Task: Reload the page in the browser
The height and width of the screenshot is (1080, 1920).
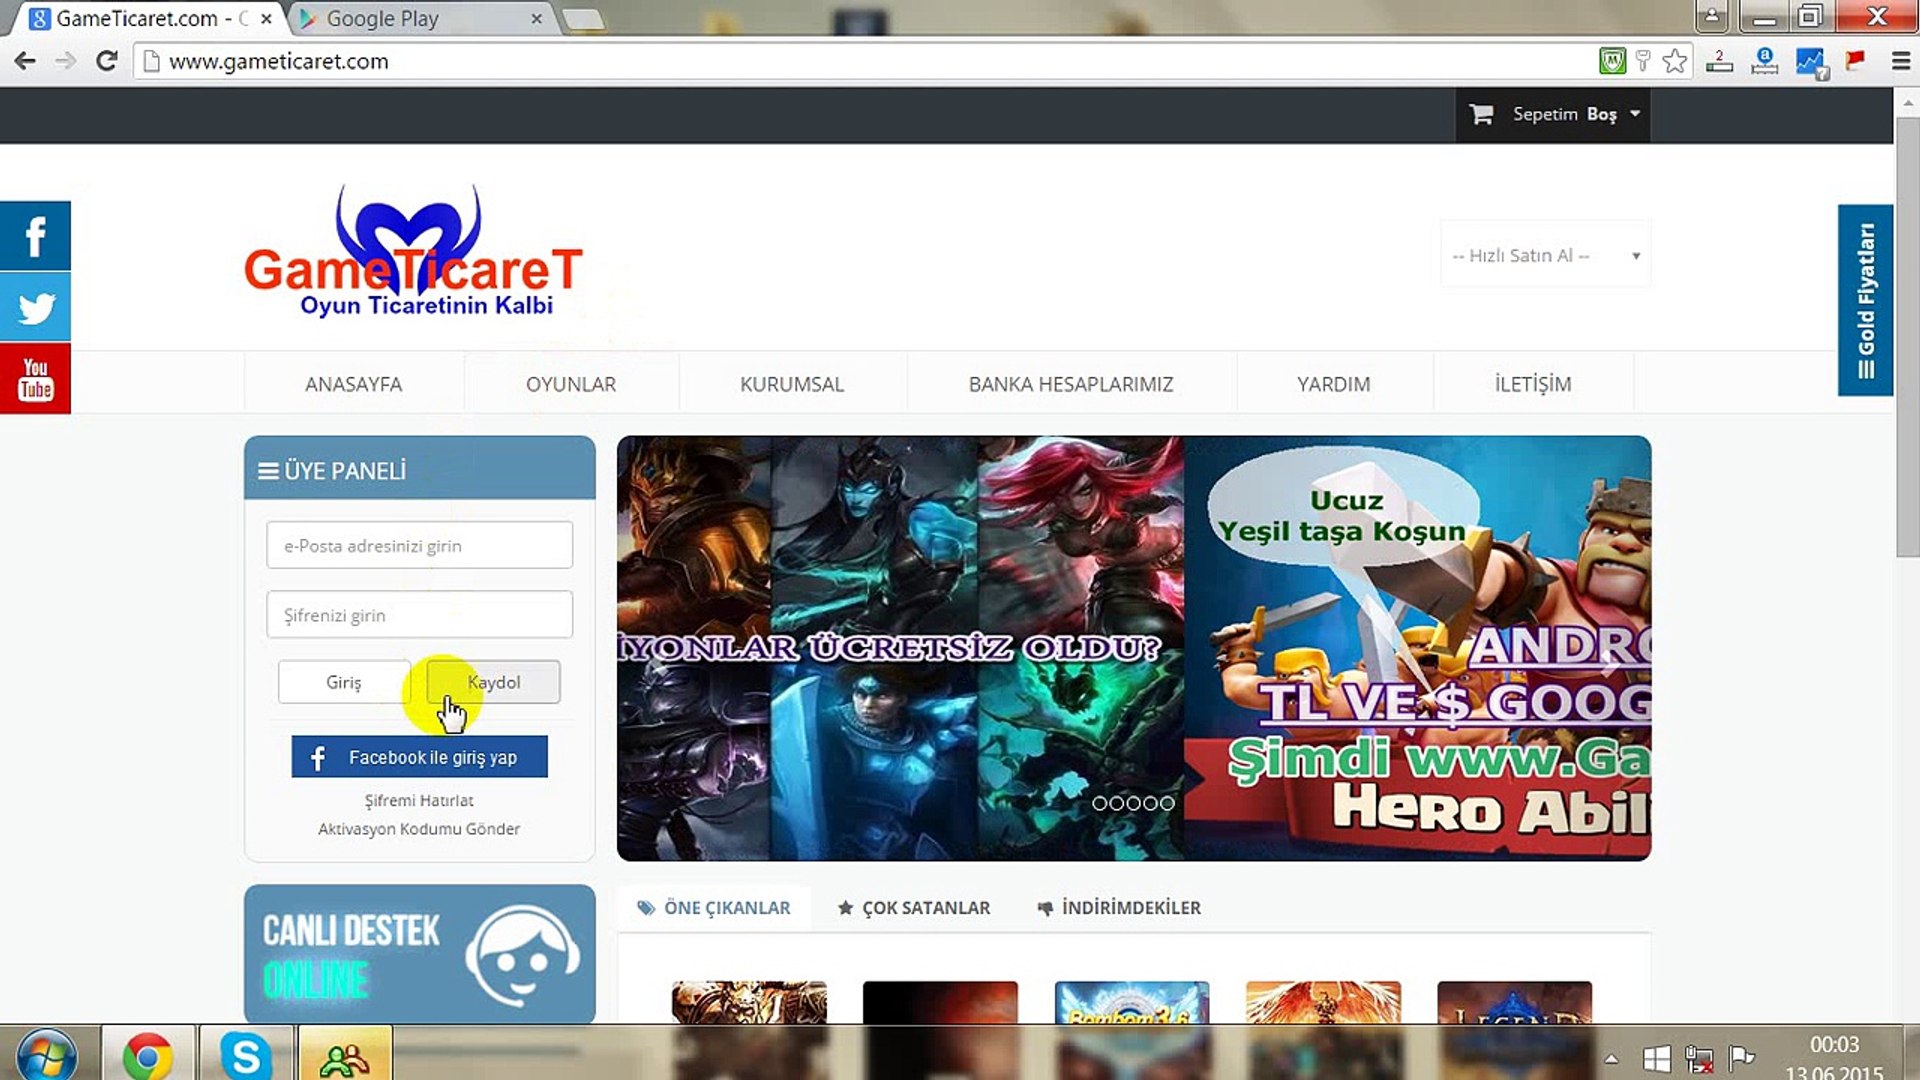Action: point(106,61)
